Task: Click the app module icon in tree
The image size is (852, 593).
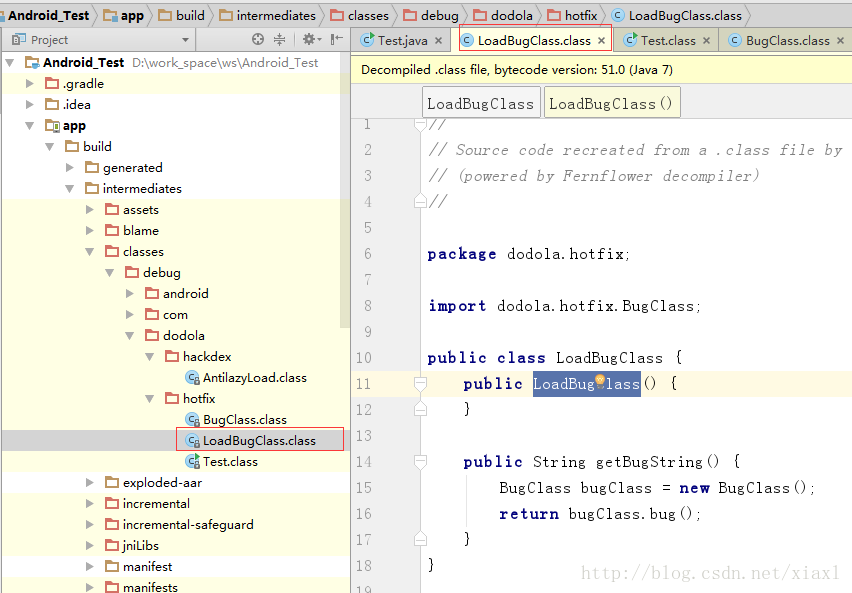Action: pyautogui.click(x=52, y=126)
